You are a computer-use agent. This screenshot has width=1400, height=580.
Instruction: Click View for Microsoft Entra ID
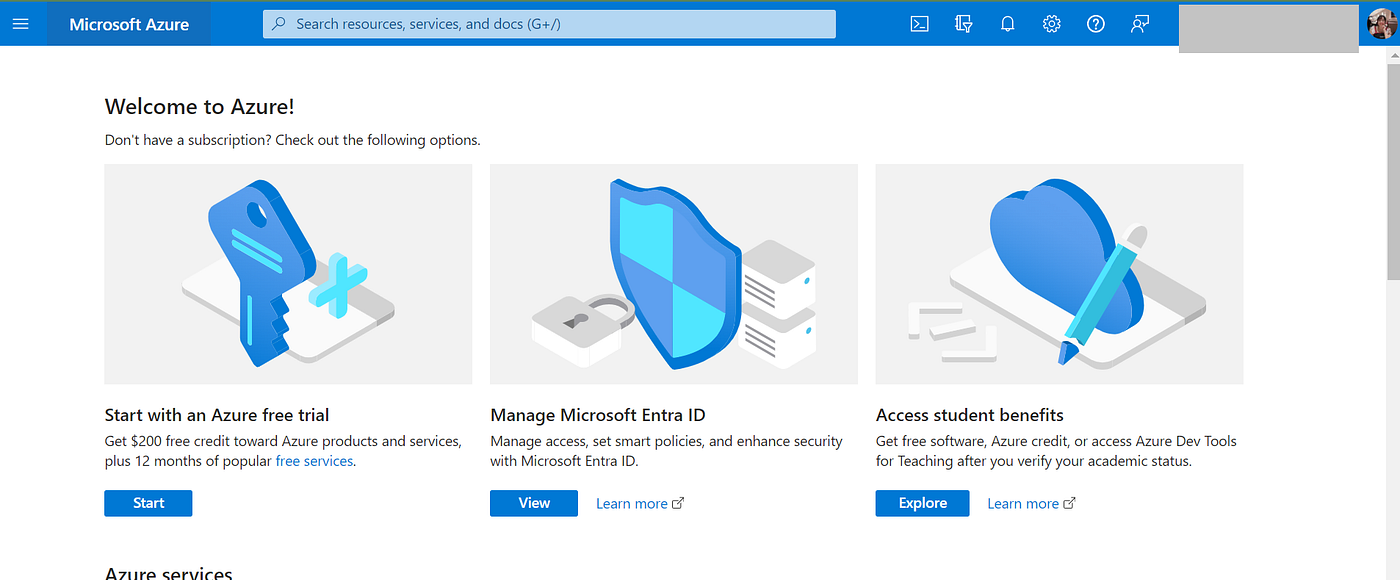click(x=534, y=503)
